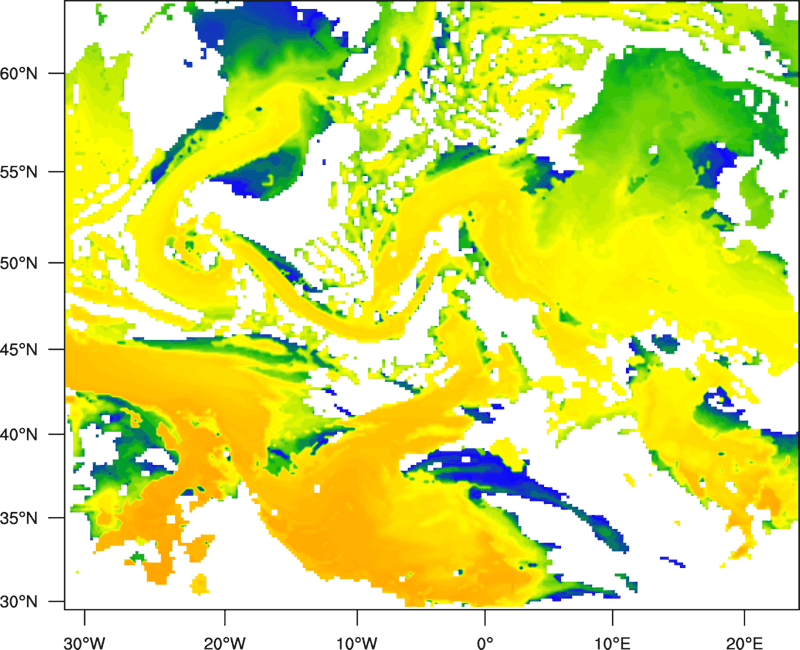Click the 30°N latitude label
This screenshot has height=650, width=800.
[x=19, y=602]
